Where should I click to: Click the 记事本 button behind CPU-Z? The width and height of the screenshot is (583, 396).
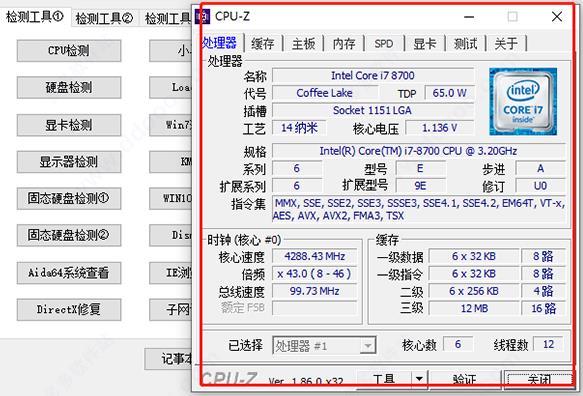point(168,359)
